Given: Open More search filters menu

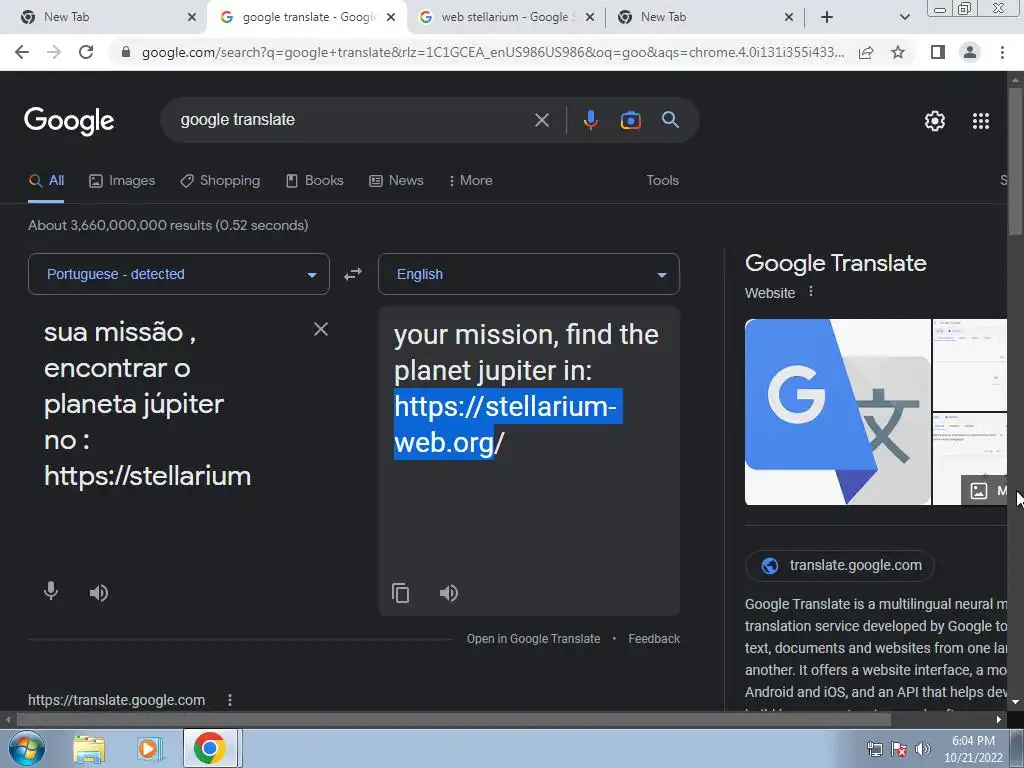Looking at the screenshot, I should (470, 180).
